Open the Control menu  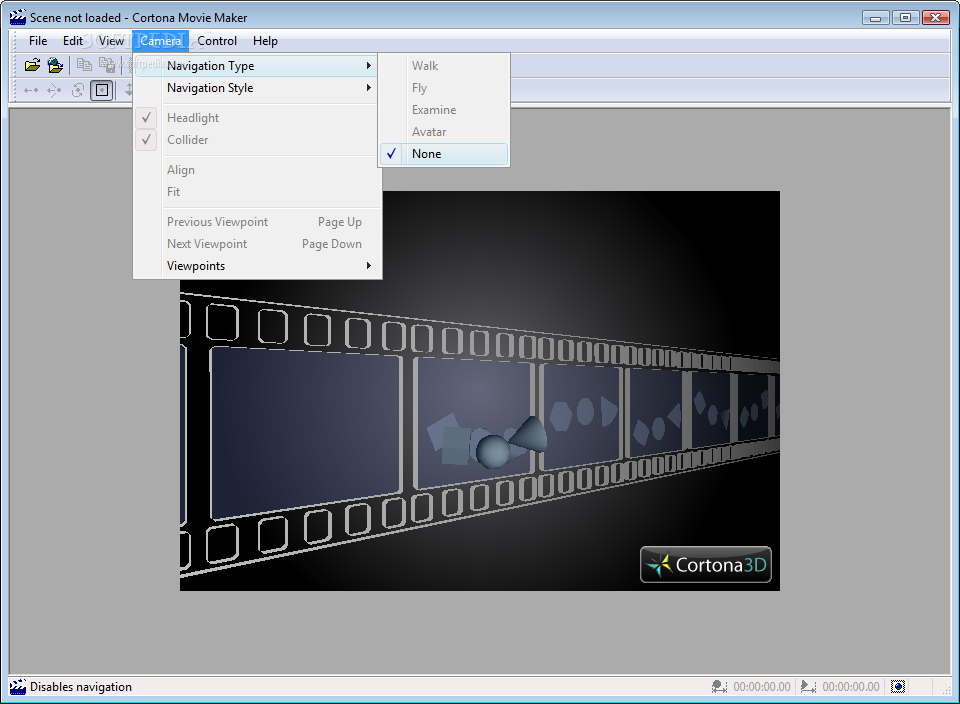pos(217,41)
